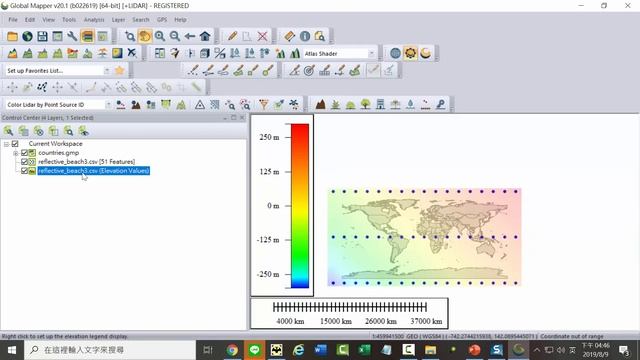This screenshot has width=640, height=360.
Task: Click the Zoom In magnifier
Action: [x=160, y=36]
